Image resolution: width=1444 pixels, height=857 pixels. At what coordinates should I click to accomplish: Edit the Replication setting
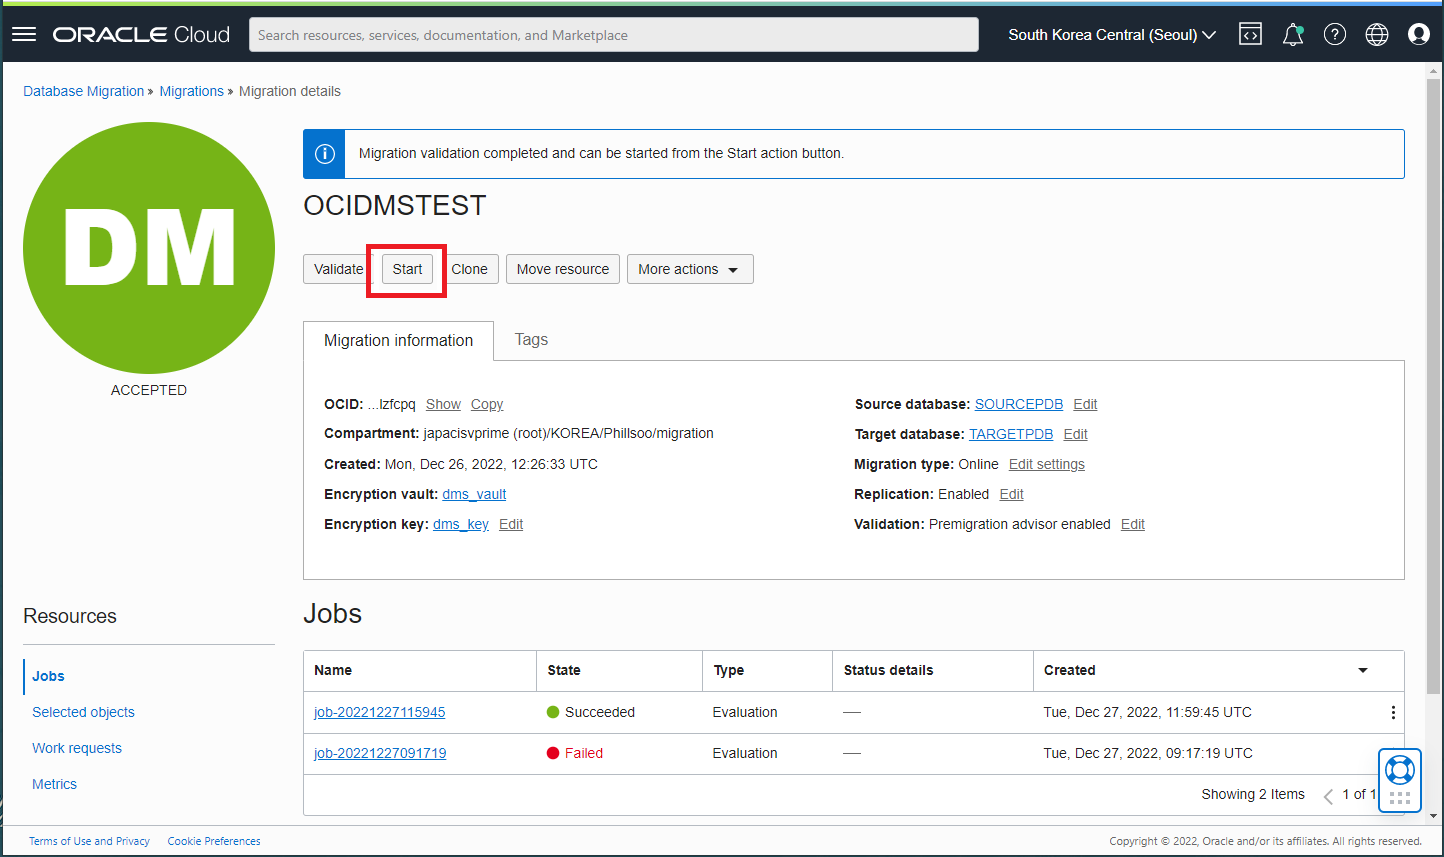[1011, 494]
